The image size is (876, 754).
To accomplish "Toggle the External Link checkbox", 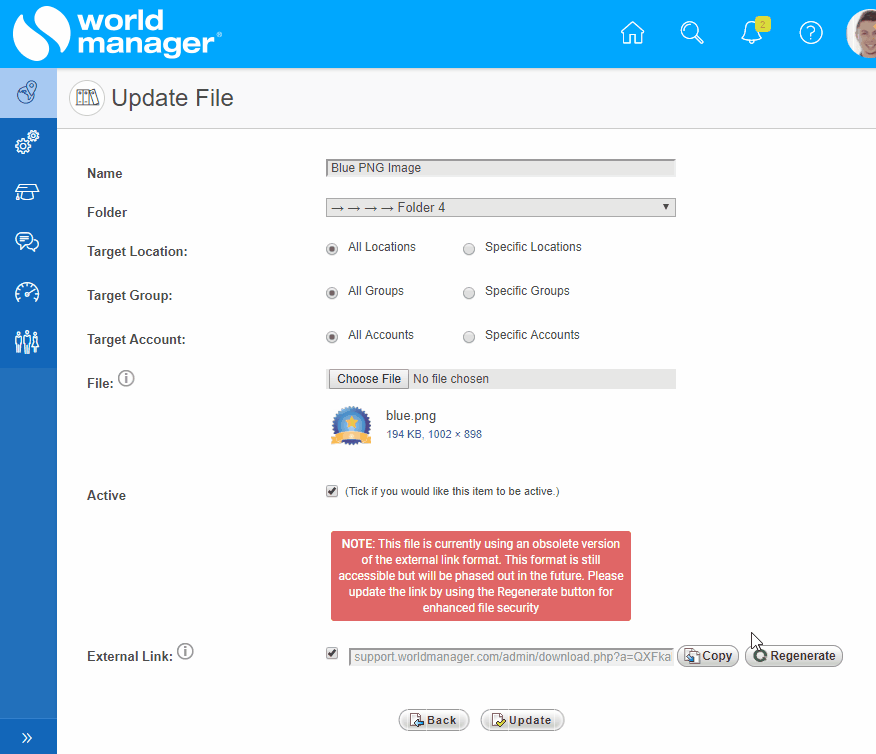I will (332, 653).
